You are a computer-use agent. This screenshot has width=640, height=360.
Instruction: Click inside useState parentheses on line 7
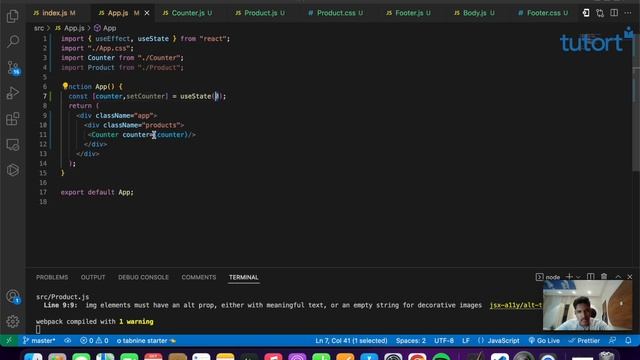click(x=217, y=96)
